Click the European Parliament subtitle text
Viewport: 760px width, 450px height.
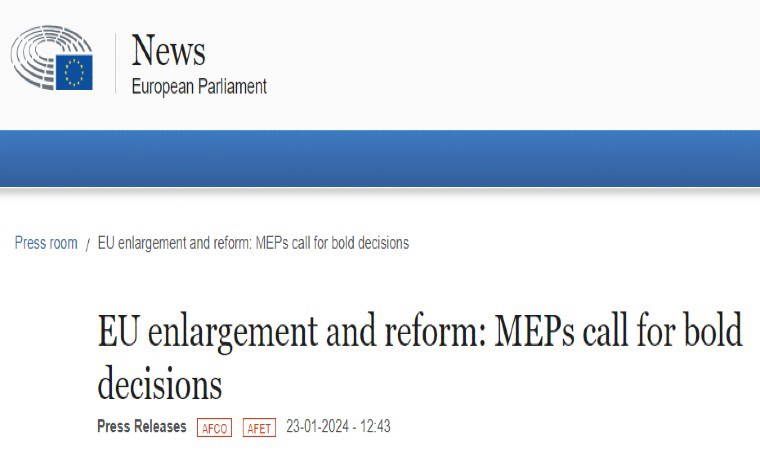199,86
